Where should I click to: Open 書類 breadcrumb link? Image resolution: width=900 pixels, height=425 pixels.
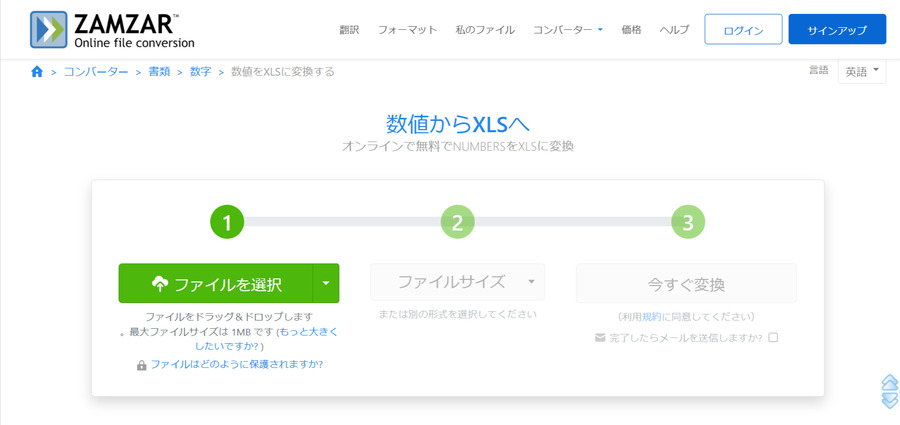[x=160, y=72]
